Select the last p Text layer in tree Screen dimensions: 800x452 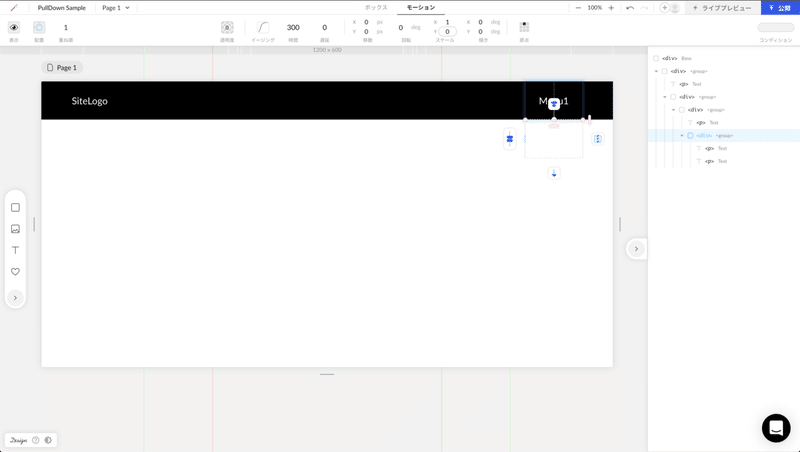(723, 161)
